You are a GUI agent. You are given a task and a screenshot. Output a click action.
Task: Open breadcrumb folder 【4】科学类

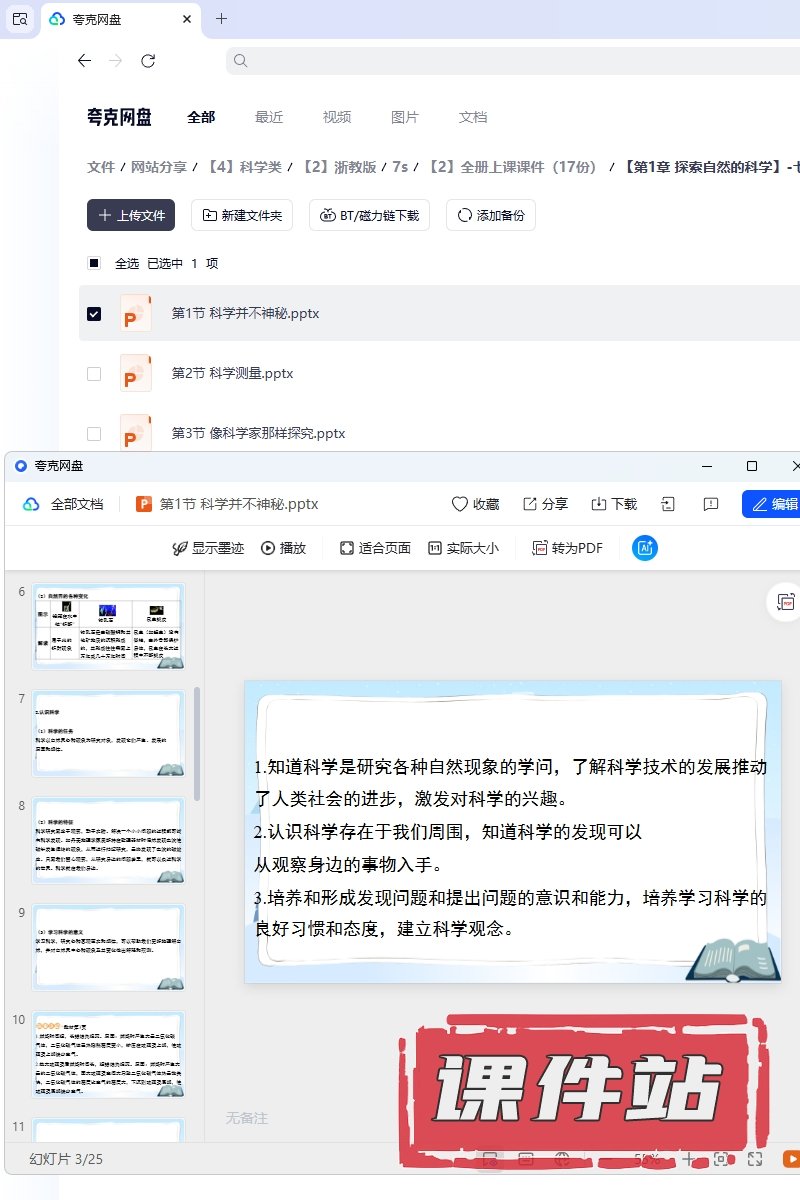(x=244, y=167)
